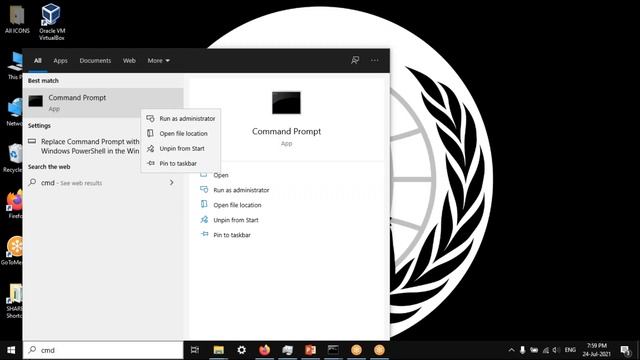Open the volume tray icon
The width and height of the screenshot is (640, 360).
point(556,350)
